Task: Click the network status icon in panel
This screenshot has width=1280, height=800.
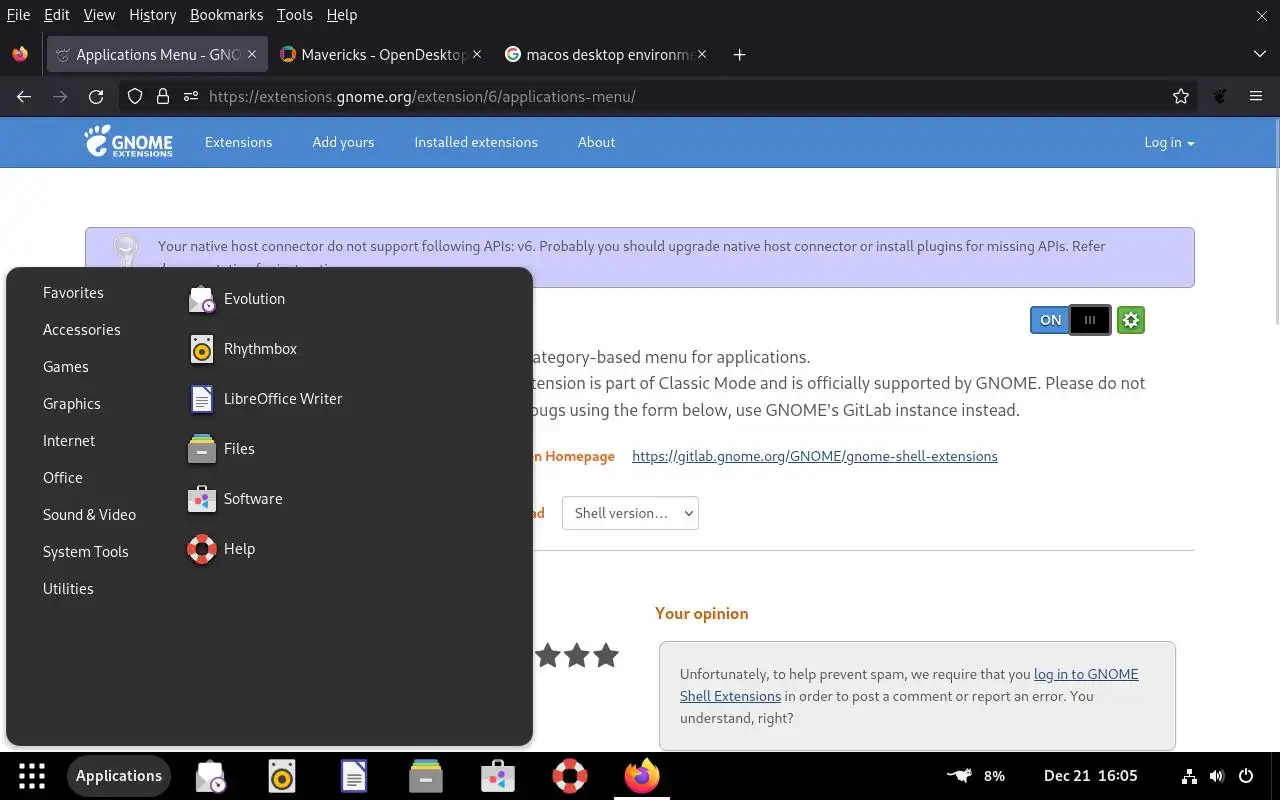Action: tap(1189, 776)
